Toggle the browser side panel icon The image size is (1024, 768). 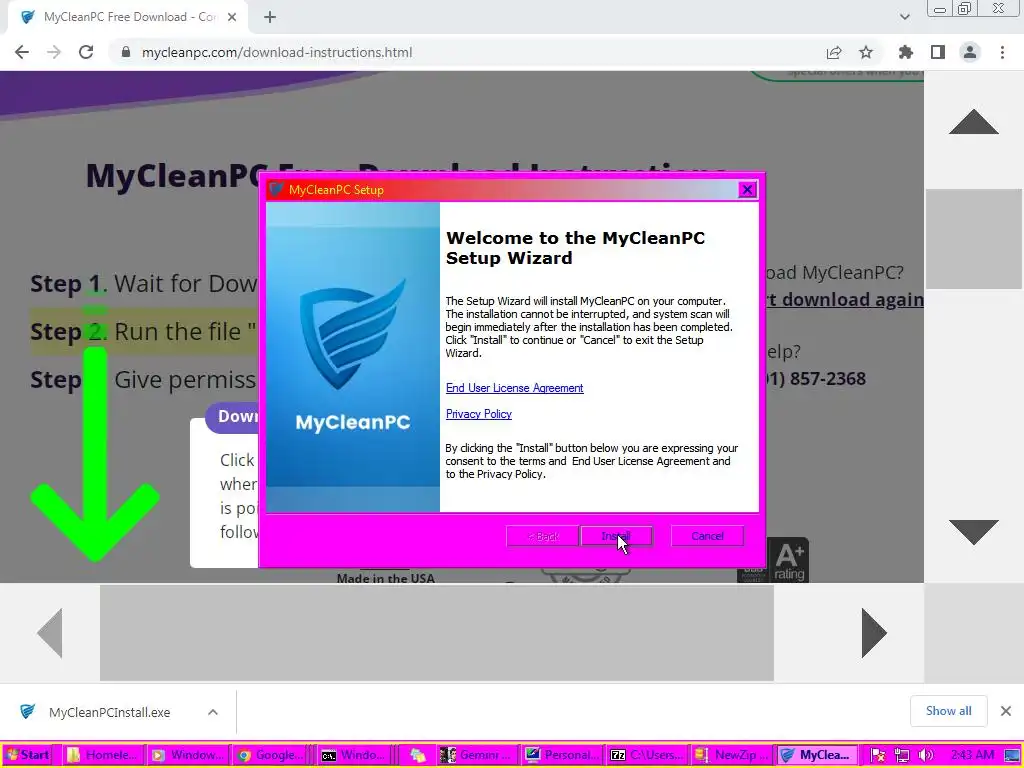pyautogui.click(x=938, y=52)
